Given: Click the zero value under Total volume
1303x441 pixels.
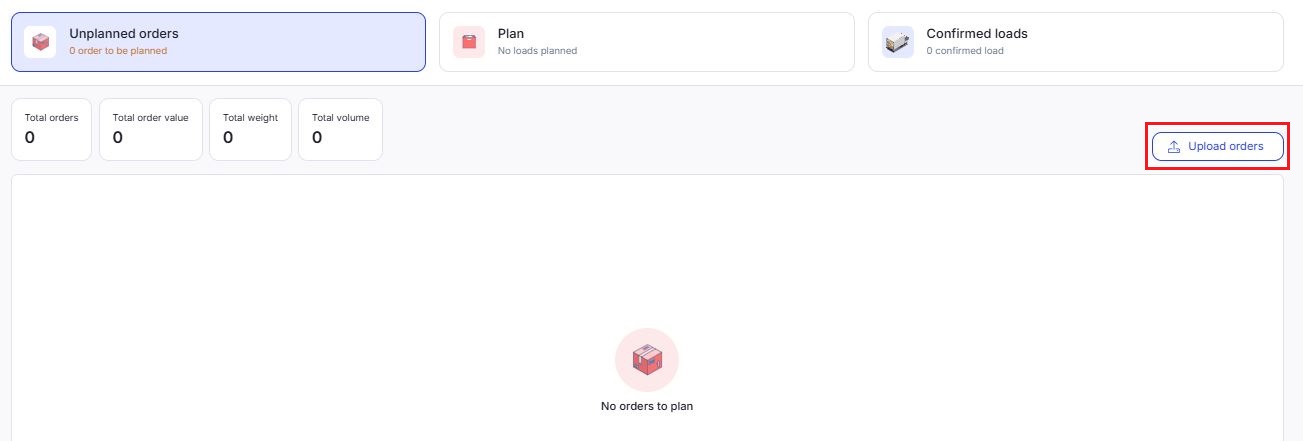Looking at the screenshot, I should (317, 138).
